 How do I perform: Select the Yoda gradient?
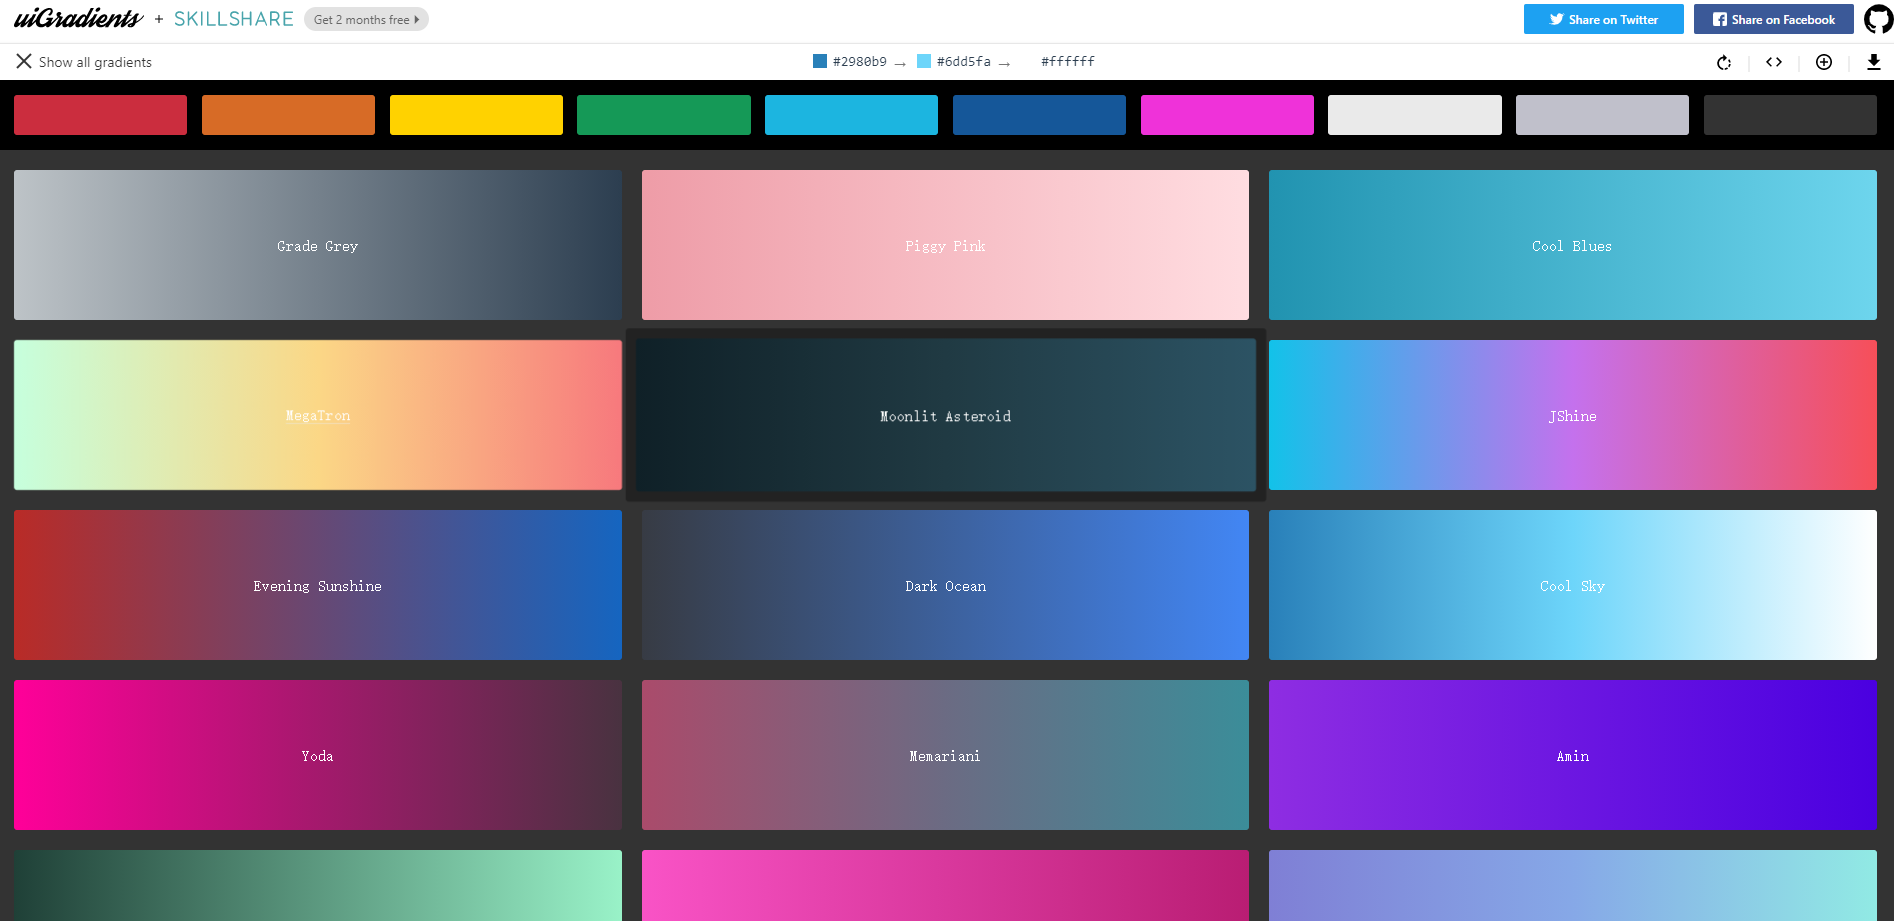pos(318,755)
